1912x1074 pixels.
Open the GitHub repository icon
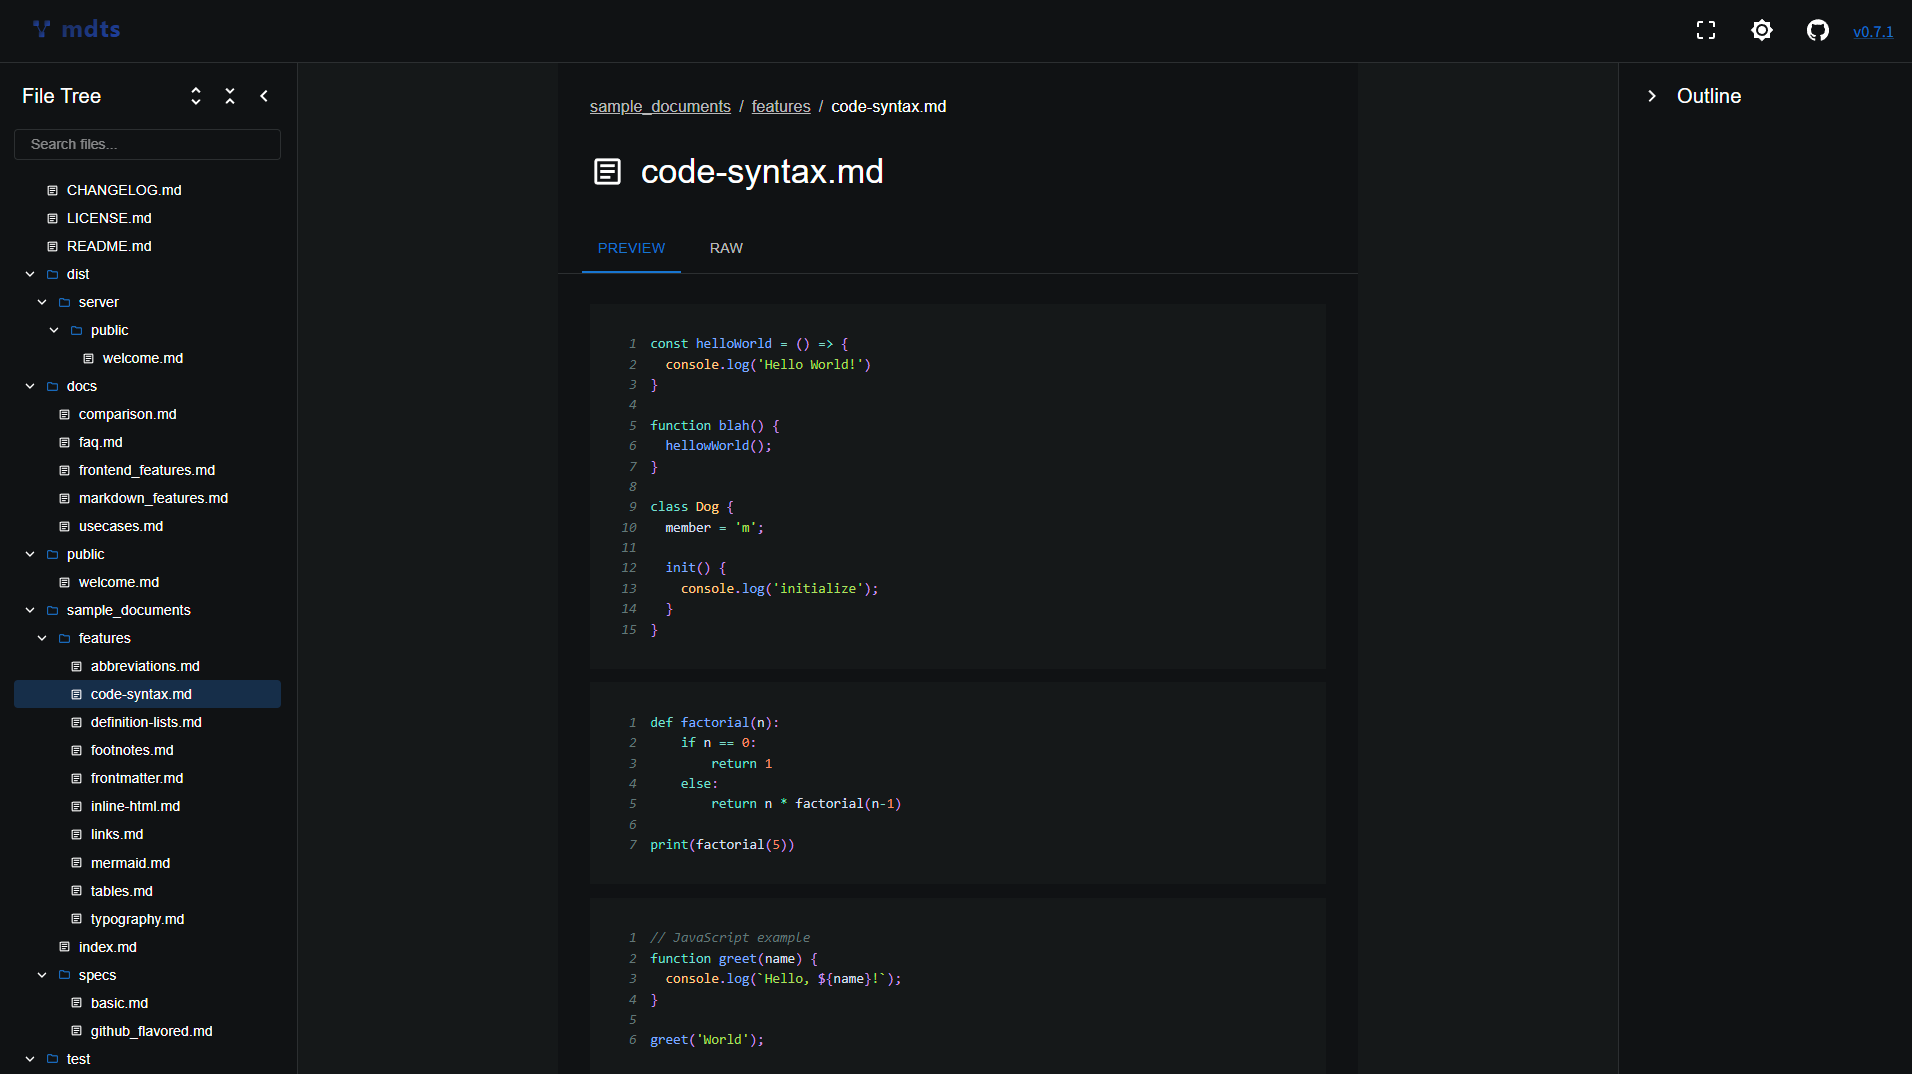point(1818,31)
